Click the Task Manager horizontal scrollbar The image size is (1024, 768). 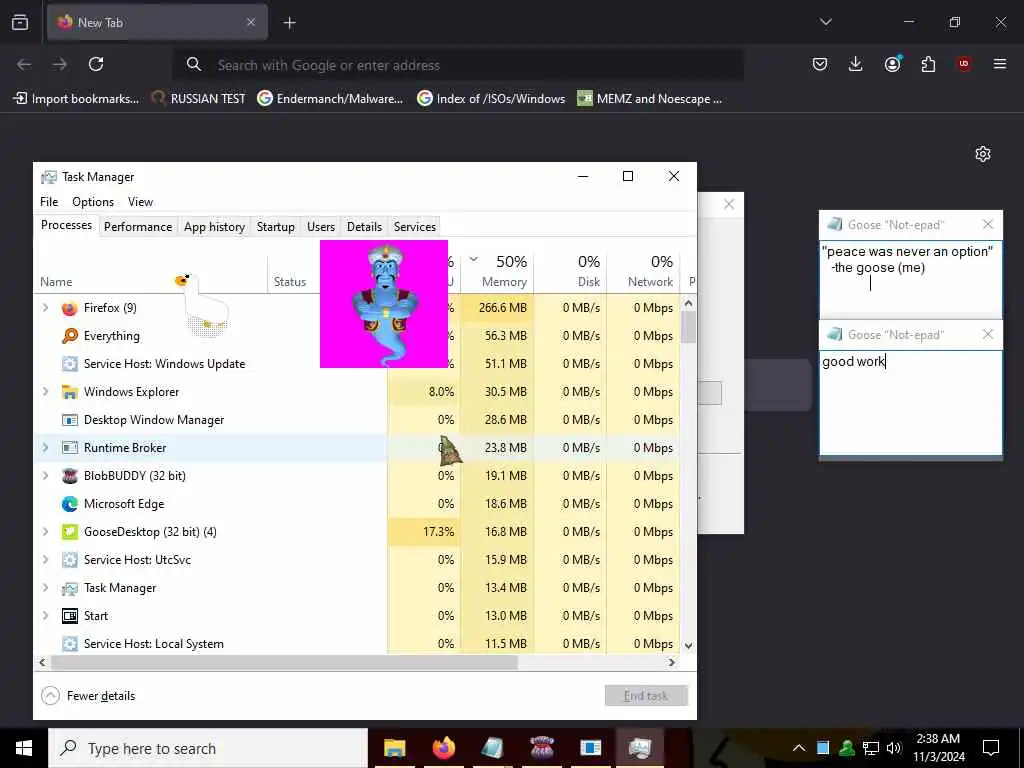coord(285,662)
